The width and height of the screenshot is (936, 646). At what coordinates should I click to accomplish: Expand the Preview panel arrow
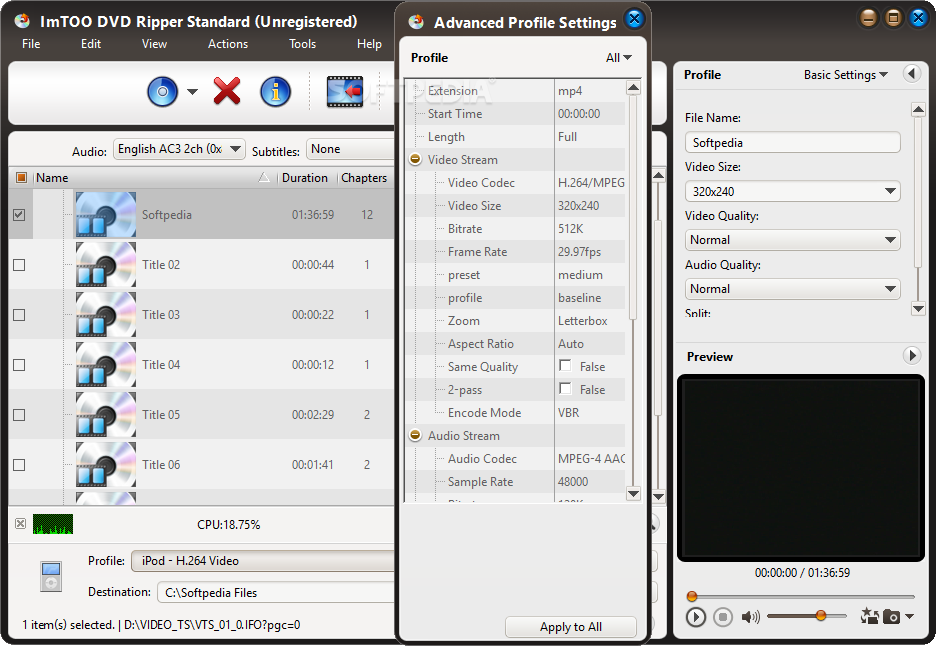[x=912, y=356]
